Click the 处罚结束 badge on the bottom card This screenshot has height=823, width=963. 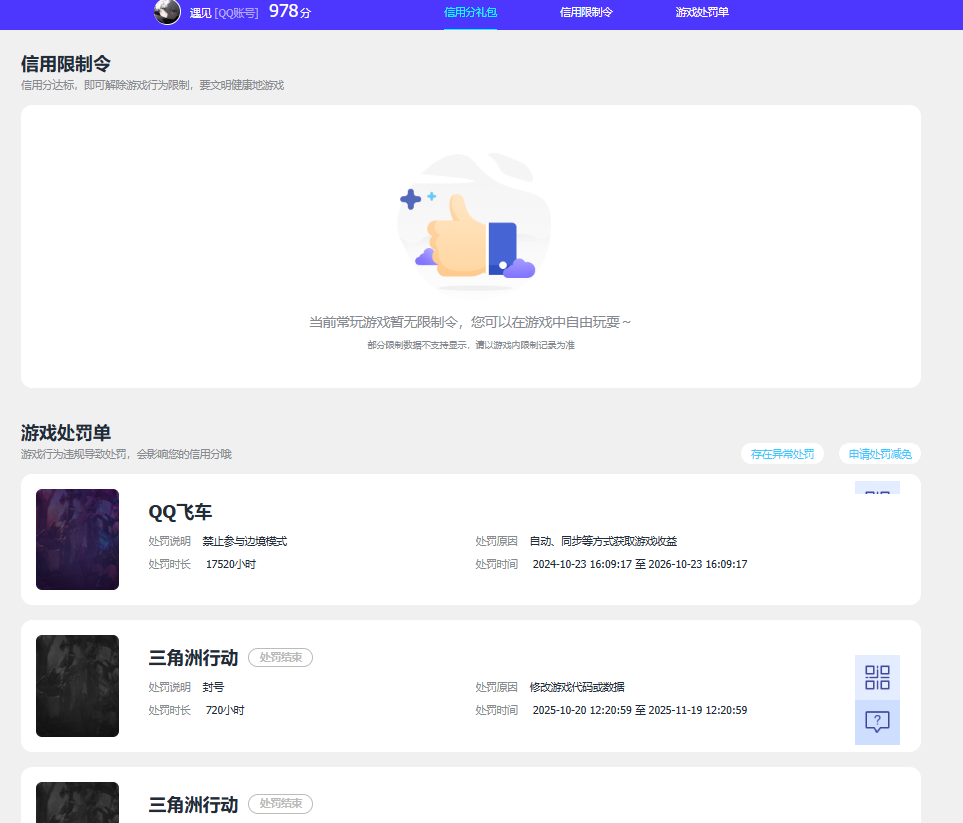pos(281,803)
